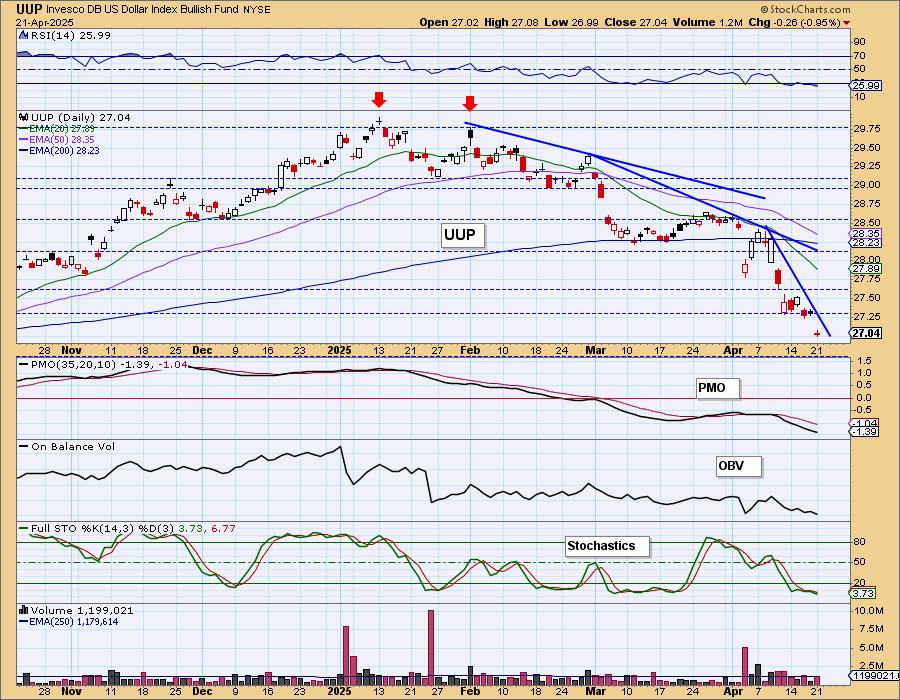900x700 pixels.
Task: Click the second red down arrow over February
Action: 470,103
